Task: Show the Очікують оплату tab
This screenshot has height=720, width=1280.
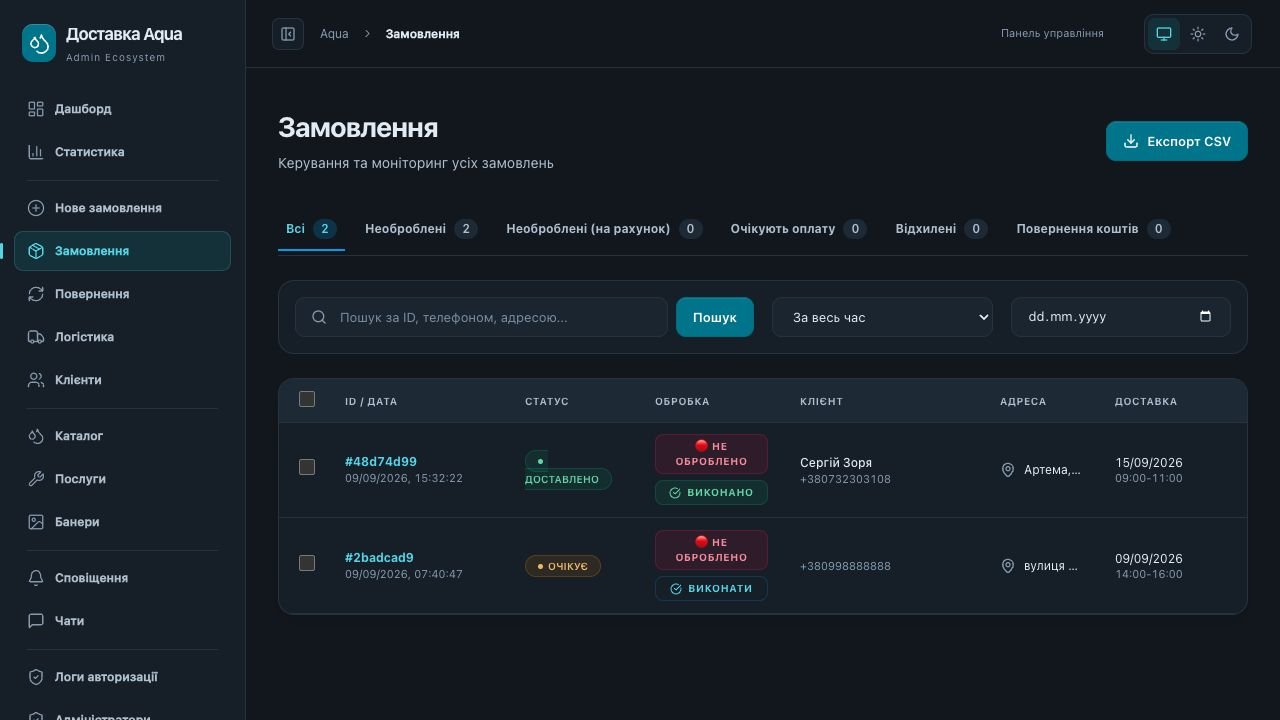Action: (798, 229)
